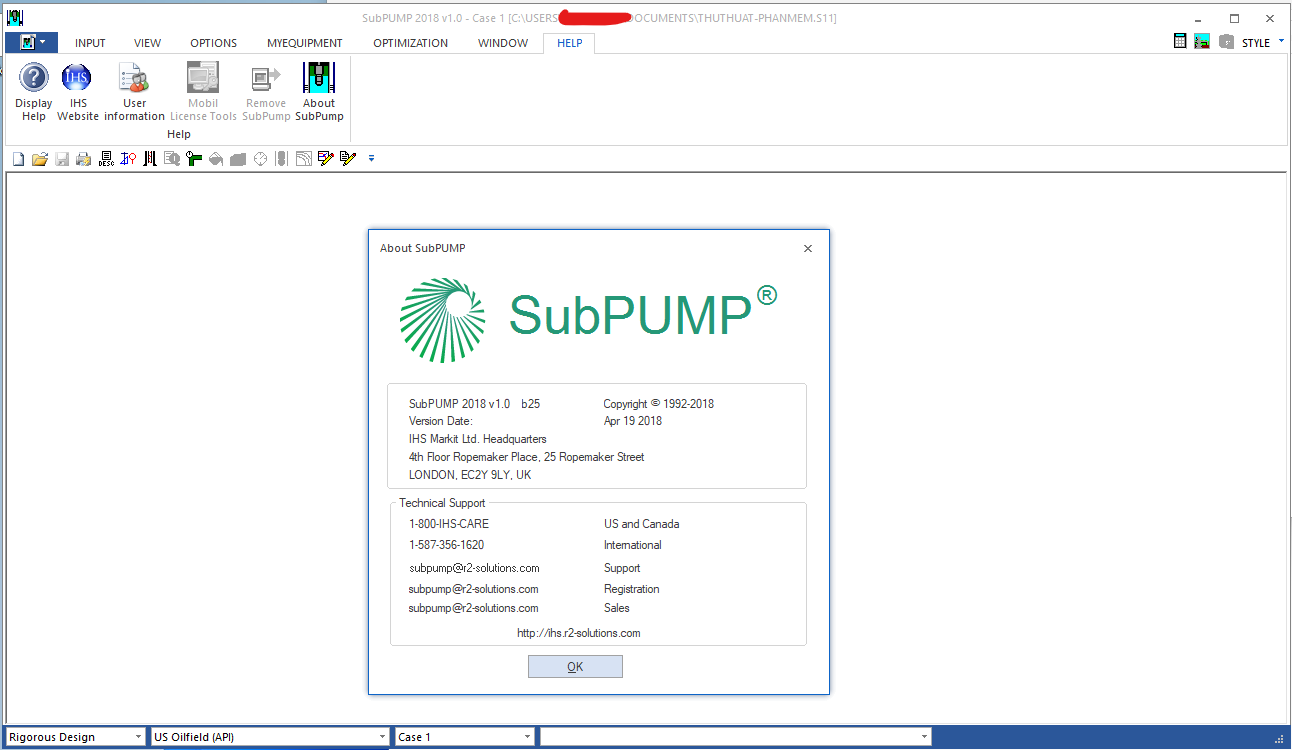Click the green pipe gauge toolbar icon
1292x750 pixels.
click(194, 159)
